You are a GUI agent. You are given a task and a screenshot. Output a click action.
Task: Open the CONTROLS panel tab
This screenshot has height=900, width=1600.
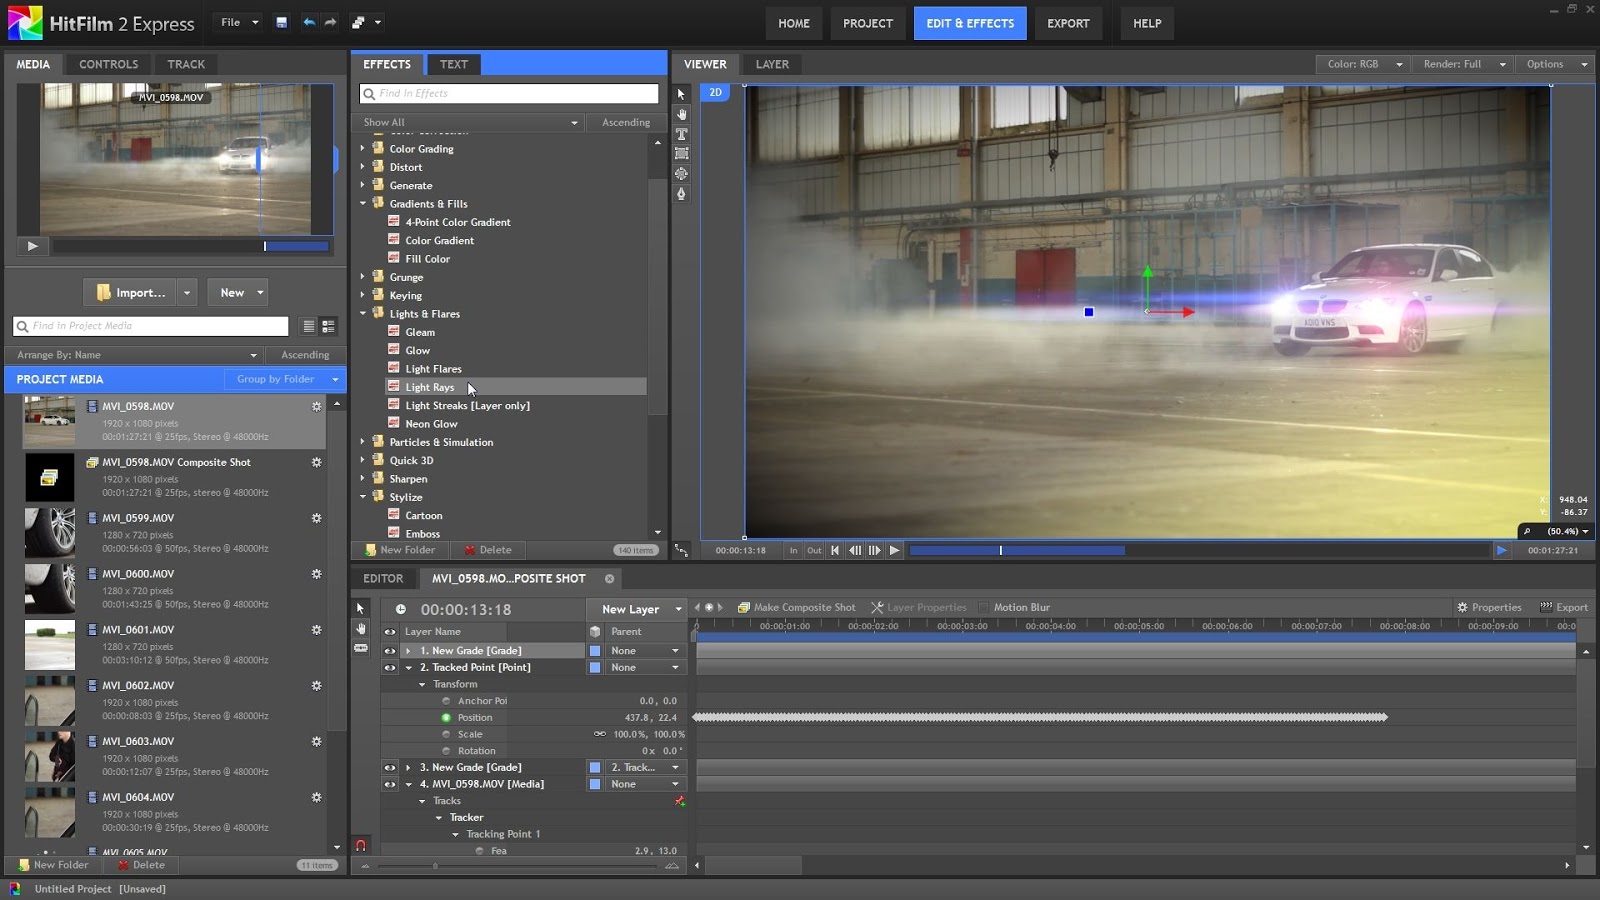click(108, 64)
